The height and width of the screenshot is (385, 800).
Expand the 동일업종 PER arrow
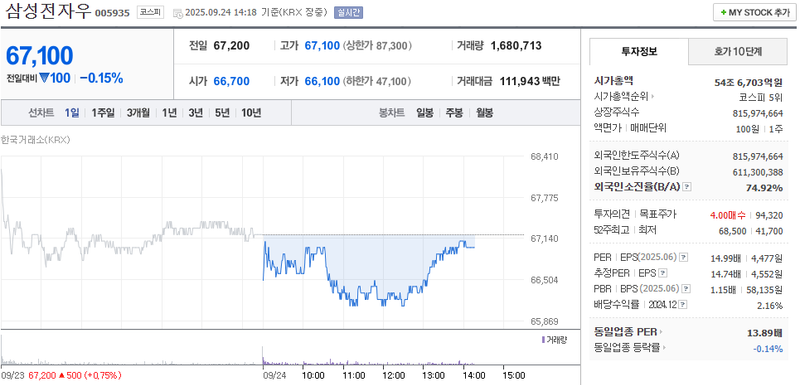661,332
